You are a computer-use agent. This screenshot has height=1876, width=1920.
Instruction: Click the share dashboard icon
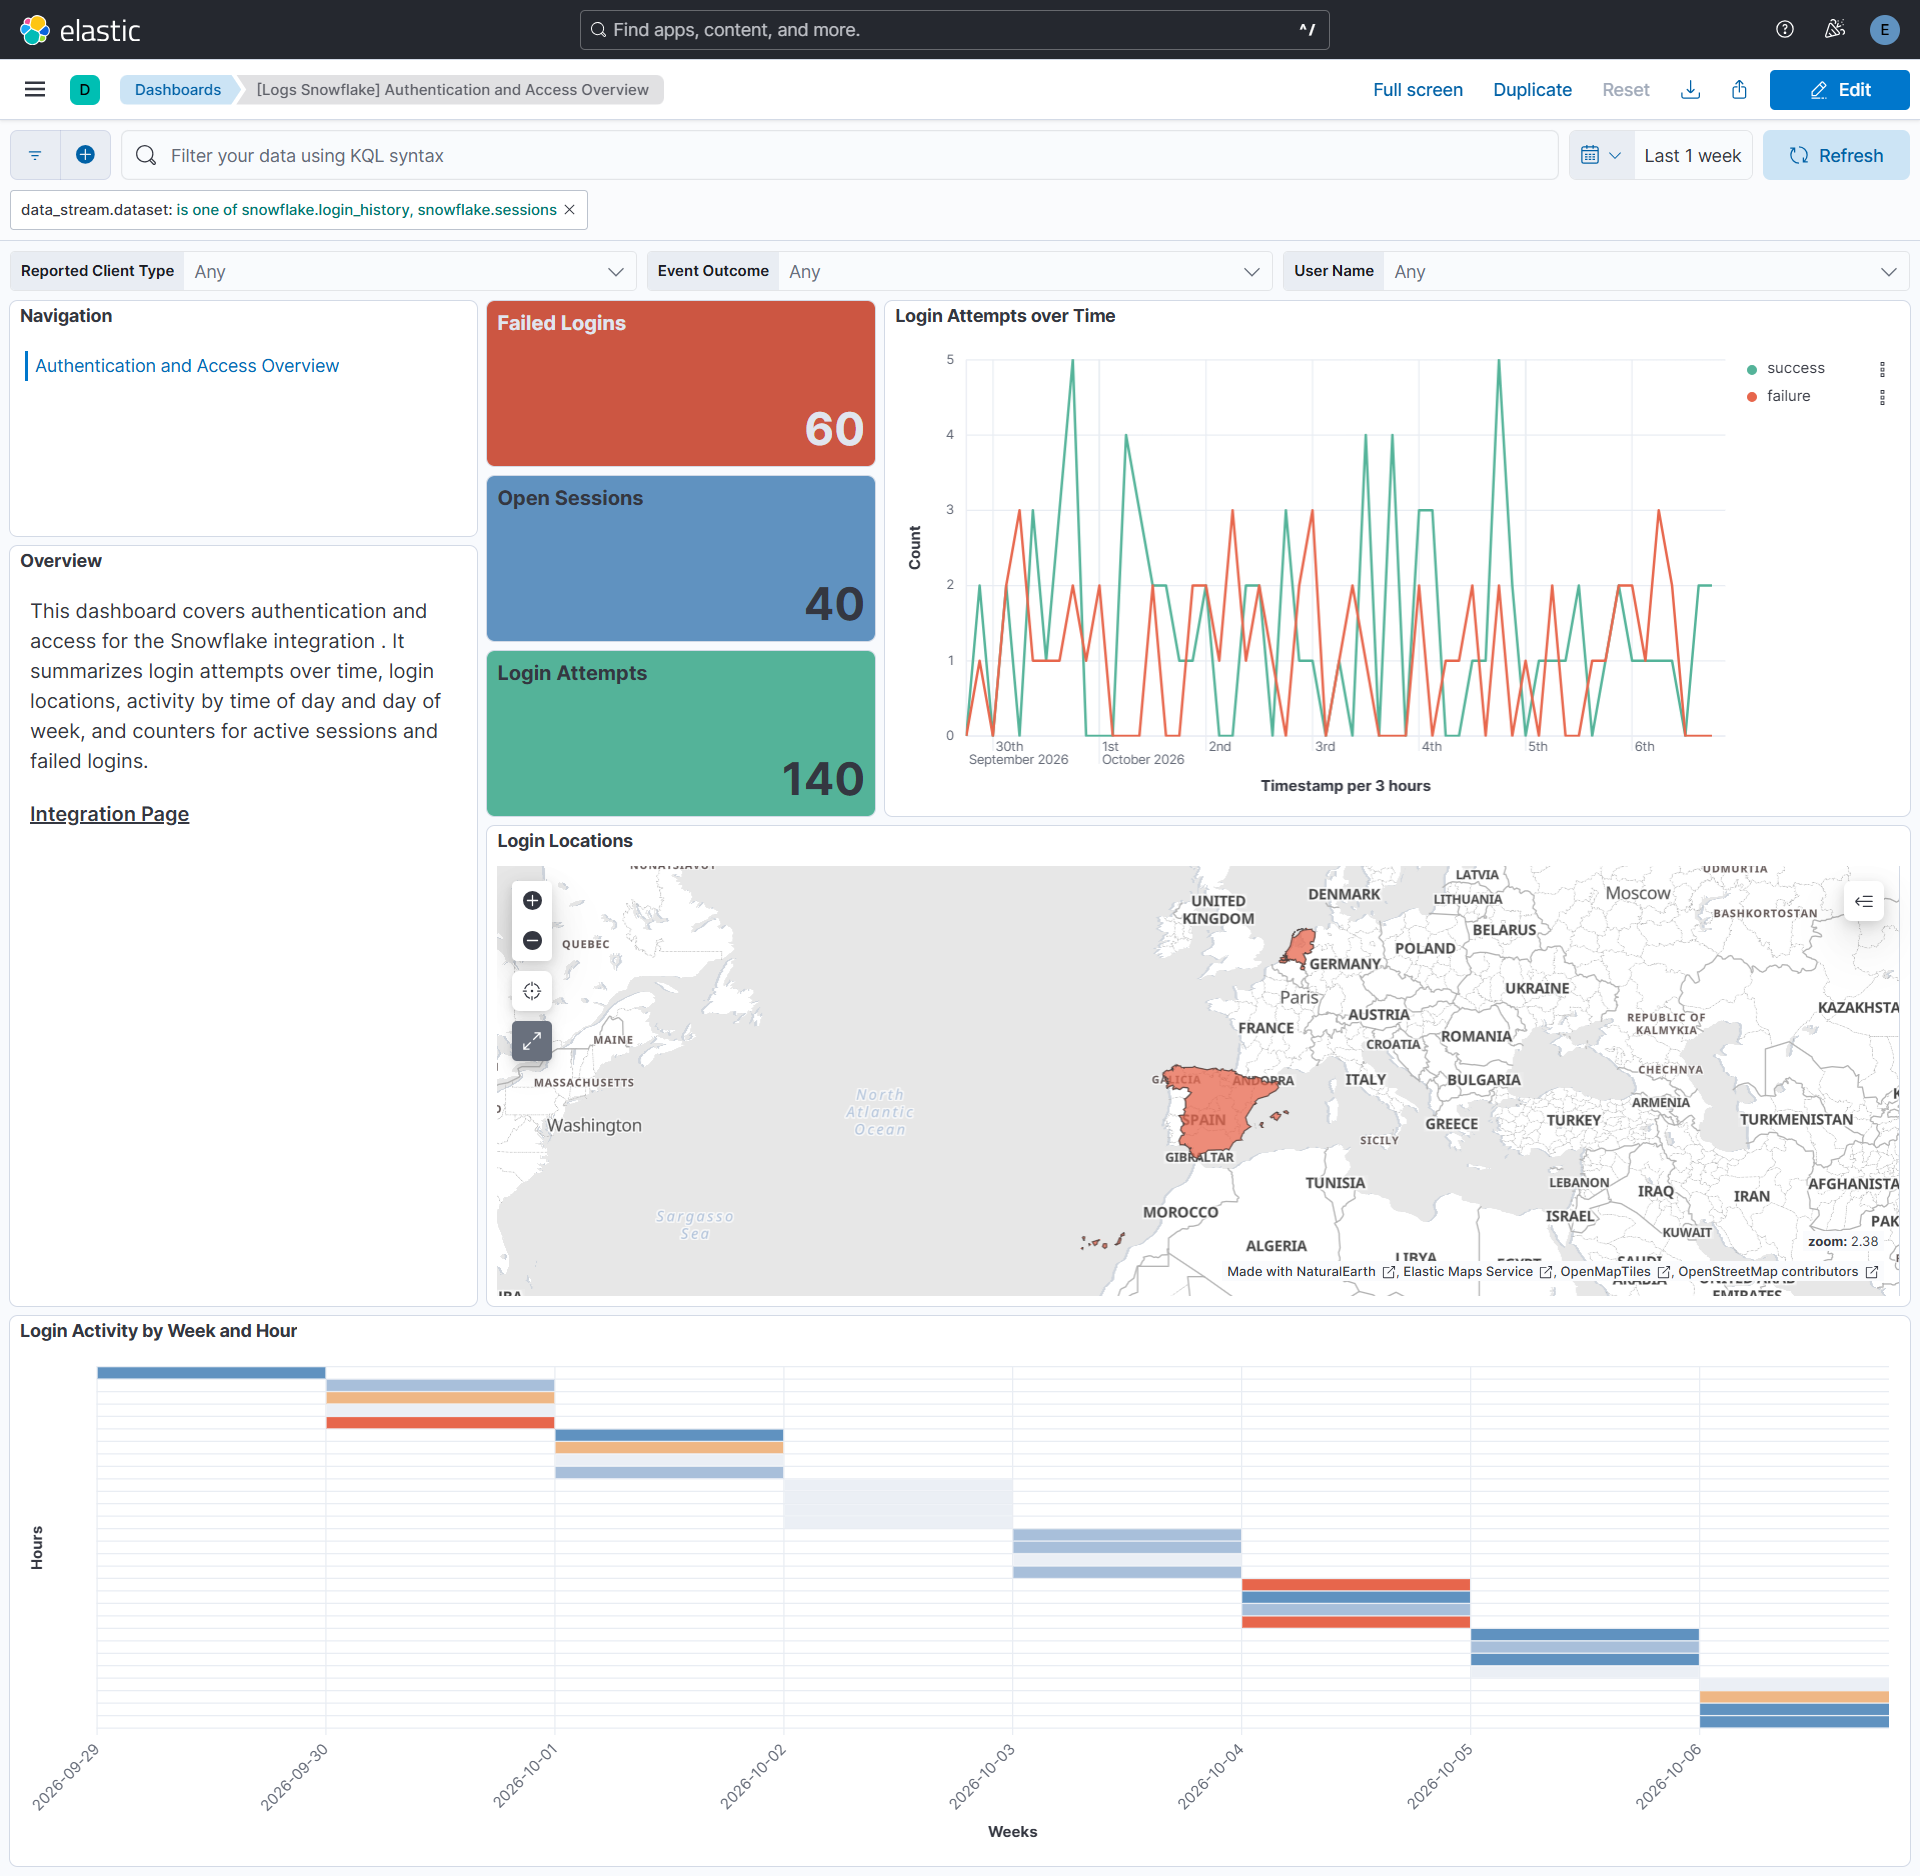[1739, 90]
